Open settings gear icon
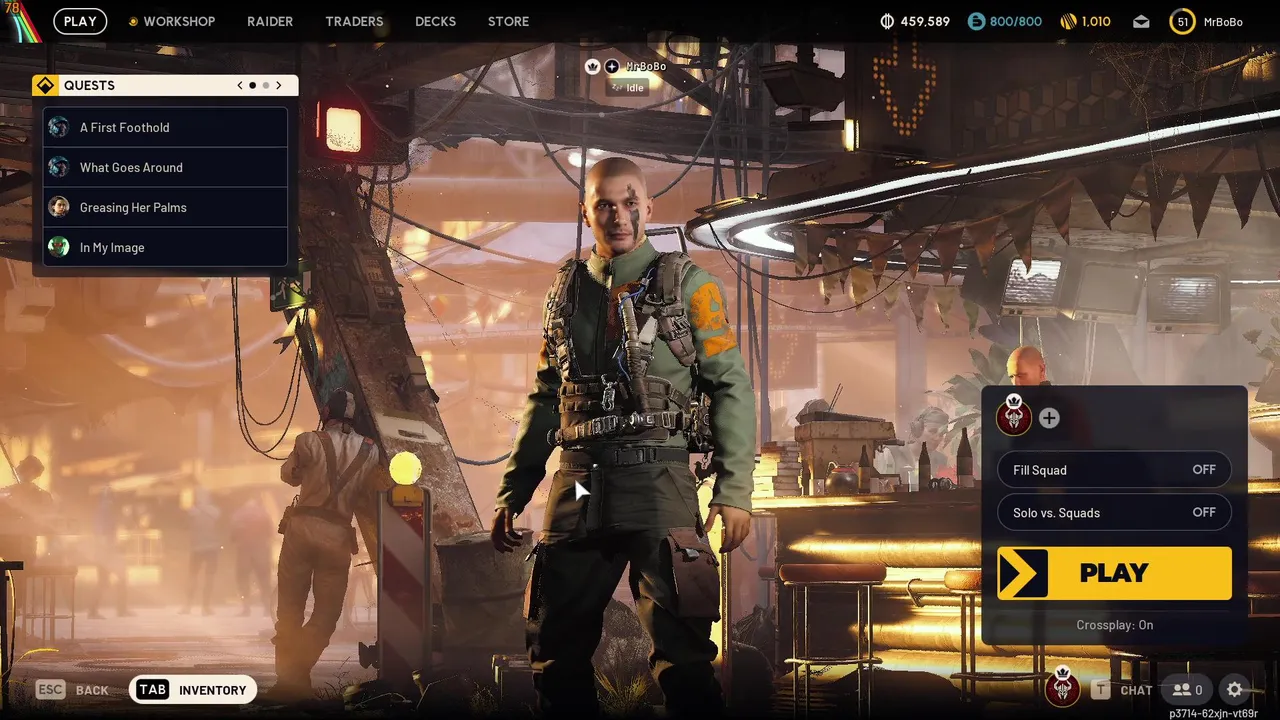This screenshot has width=1280, height=720. pyautogui.click(x=1235, y=690)
